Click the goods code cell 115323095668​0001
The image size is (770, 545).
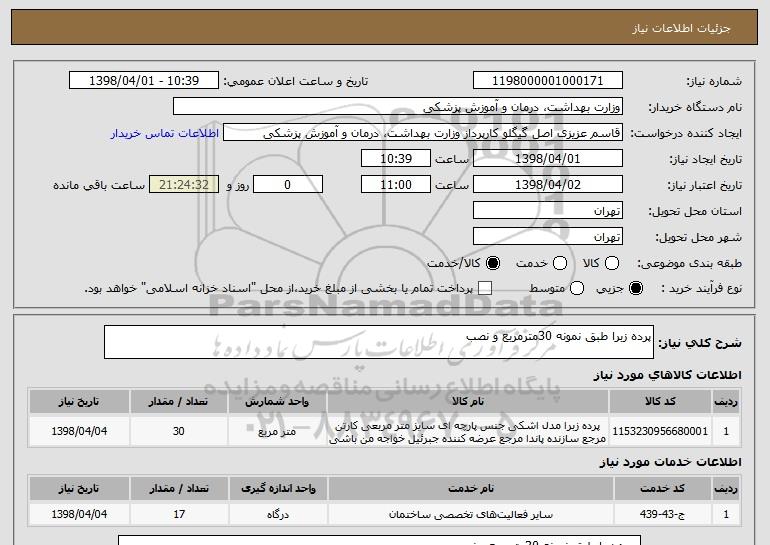pos(660,432)
